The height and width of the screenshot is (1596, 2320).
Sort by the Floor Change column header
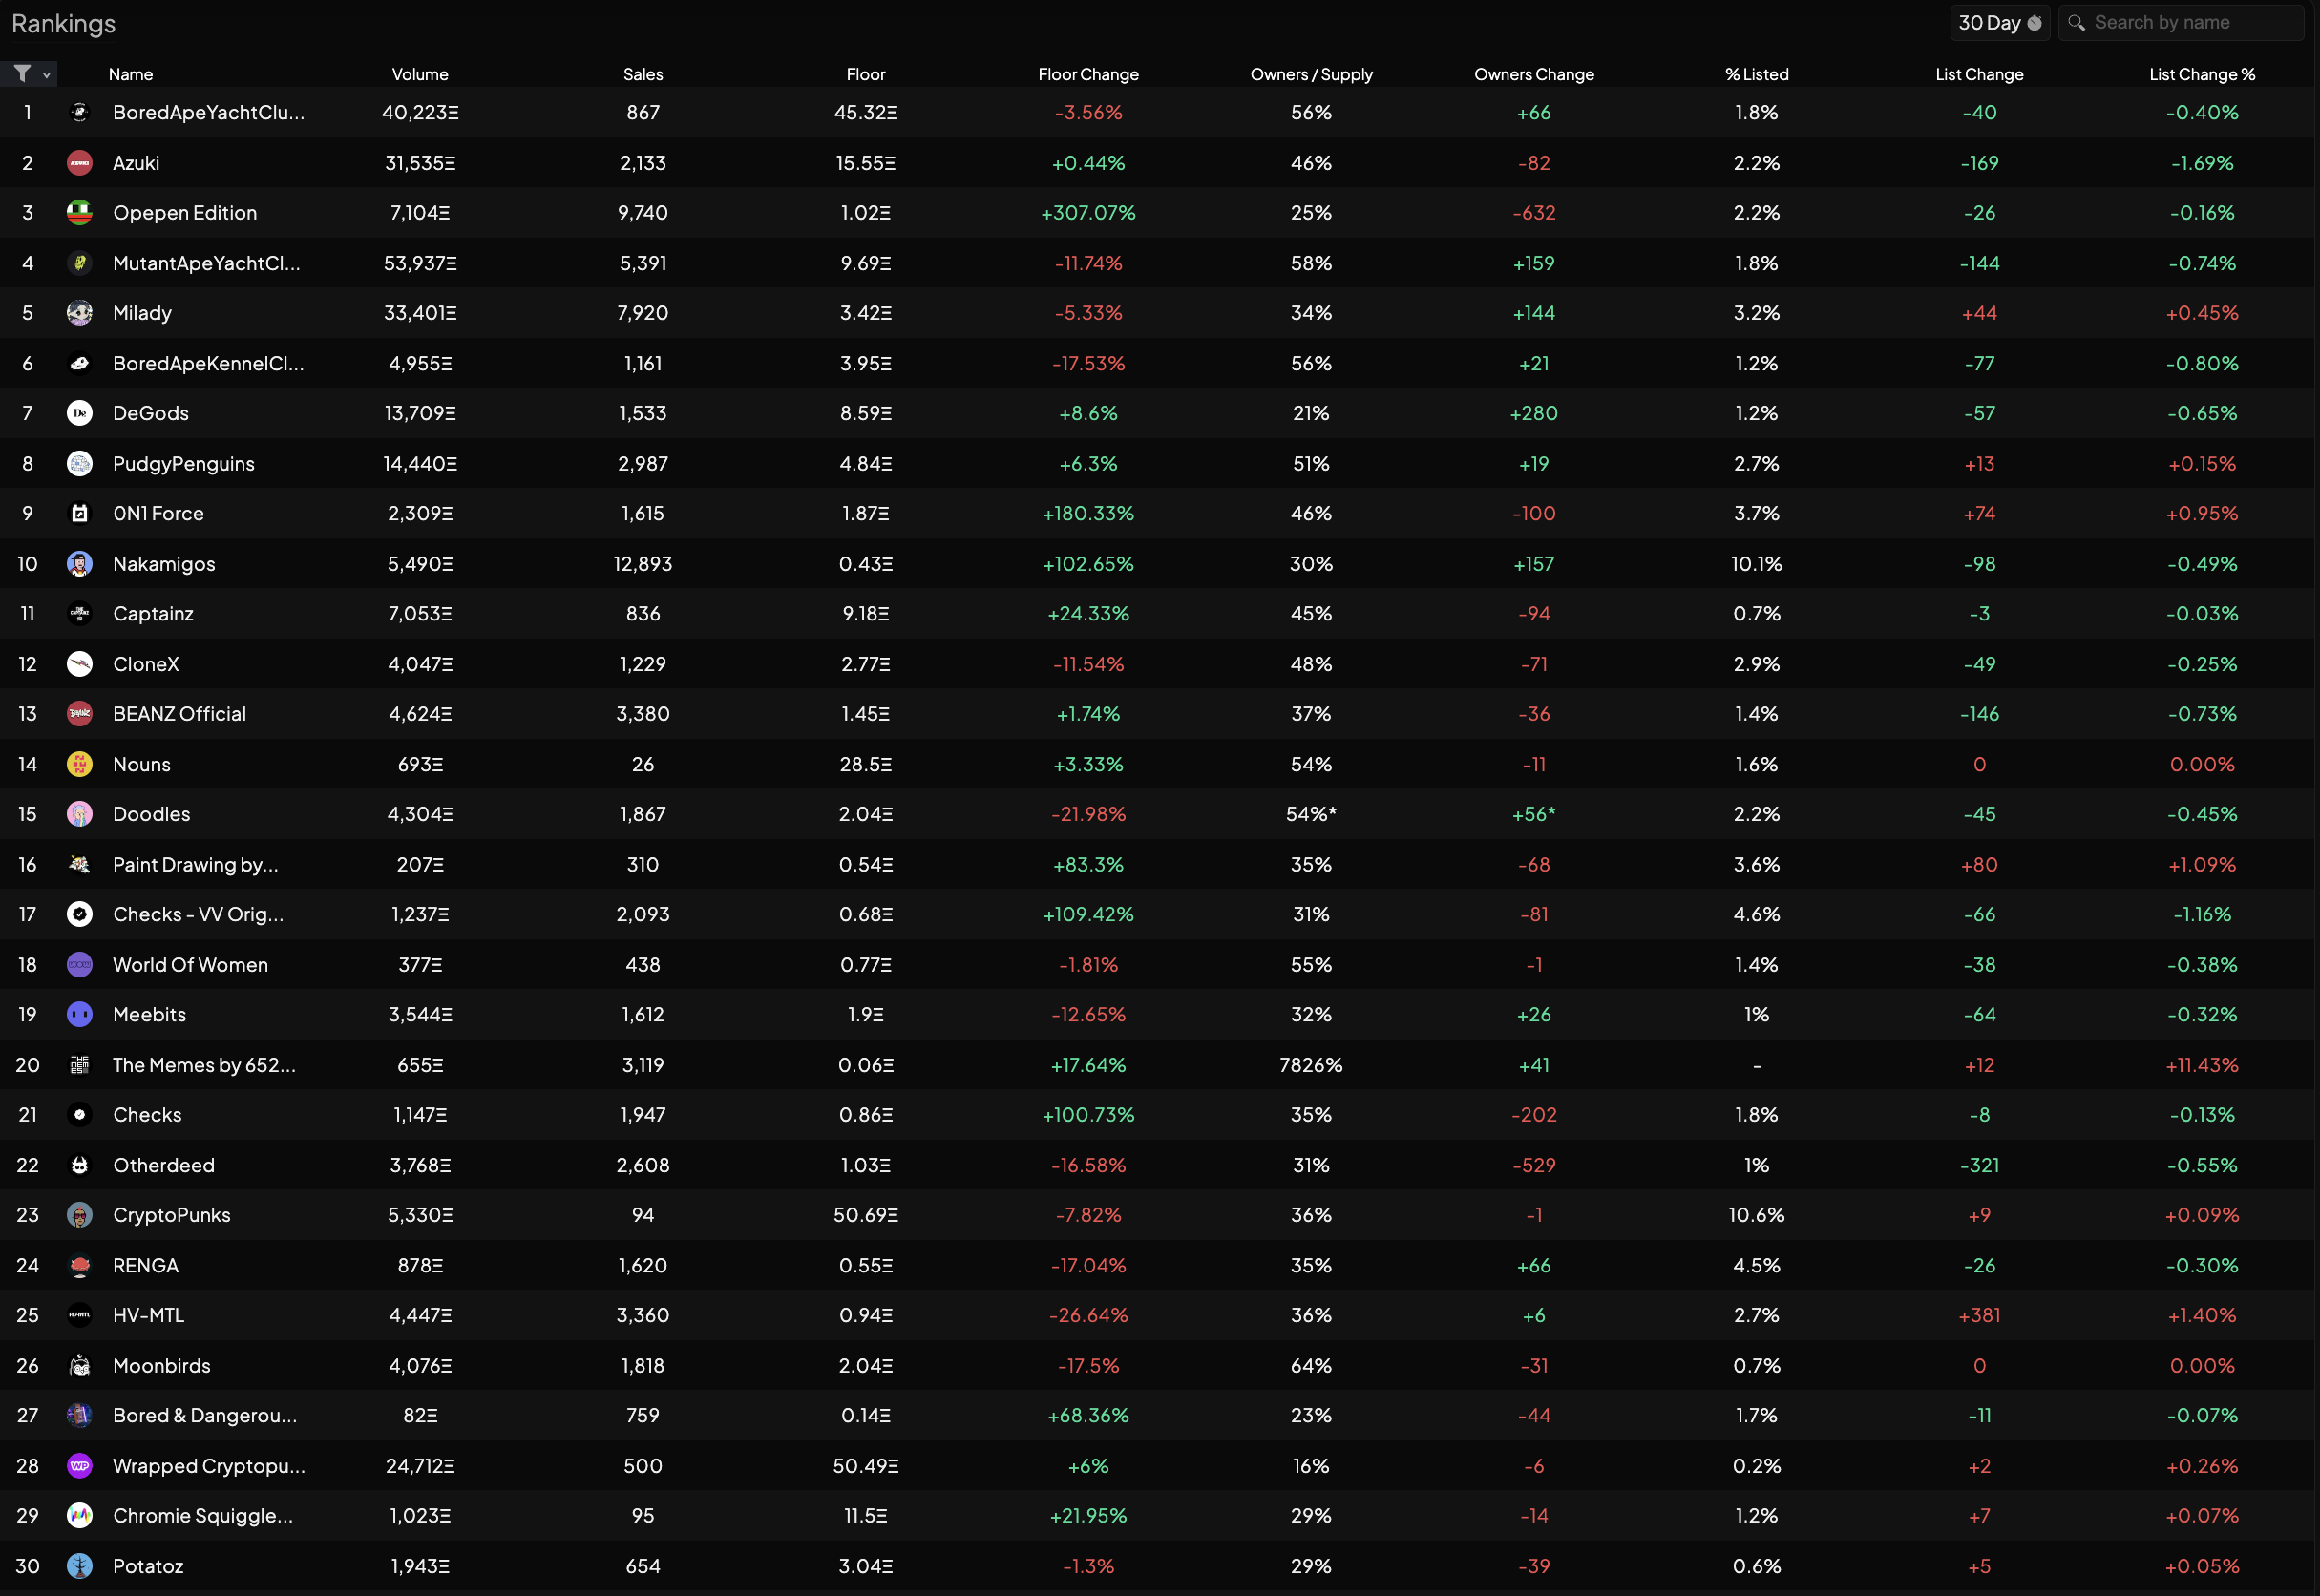[1088, 75]
